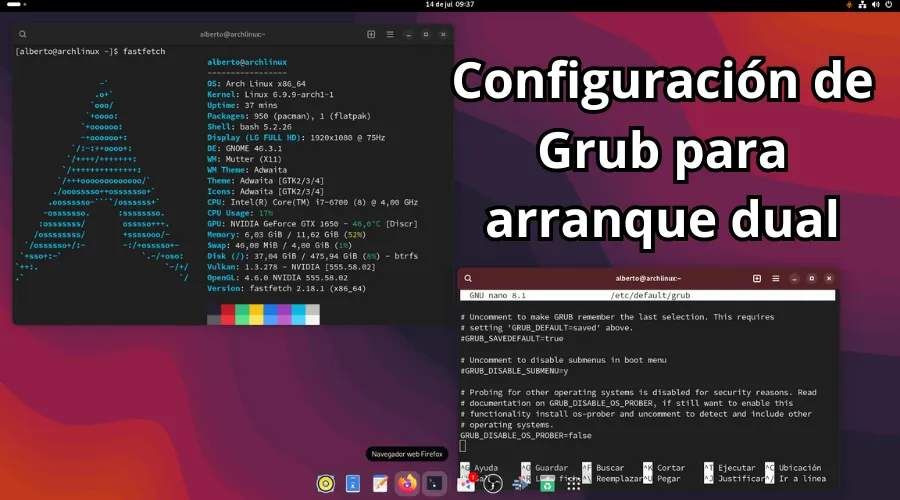The width and height of the screenshot is (900, 500).
Task: Open the Terminal icon in the dock
Action: tap(434, 483)
